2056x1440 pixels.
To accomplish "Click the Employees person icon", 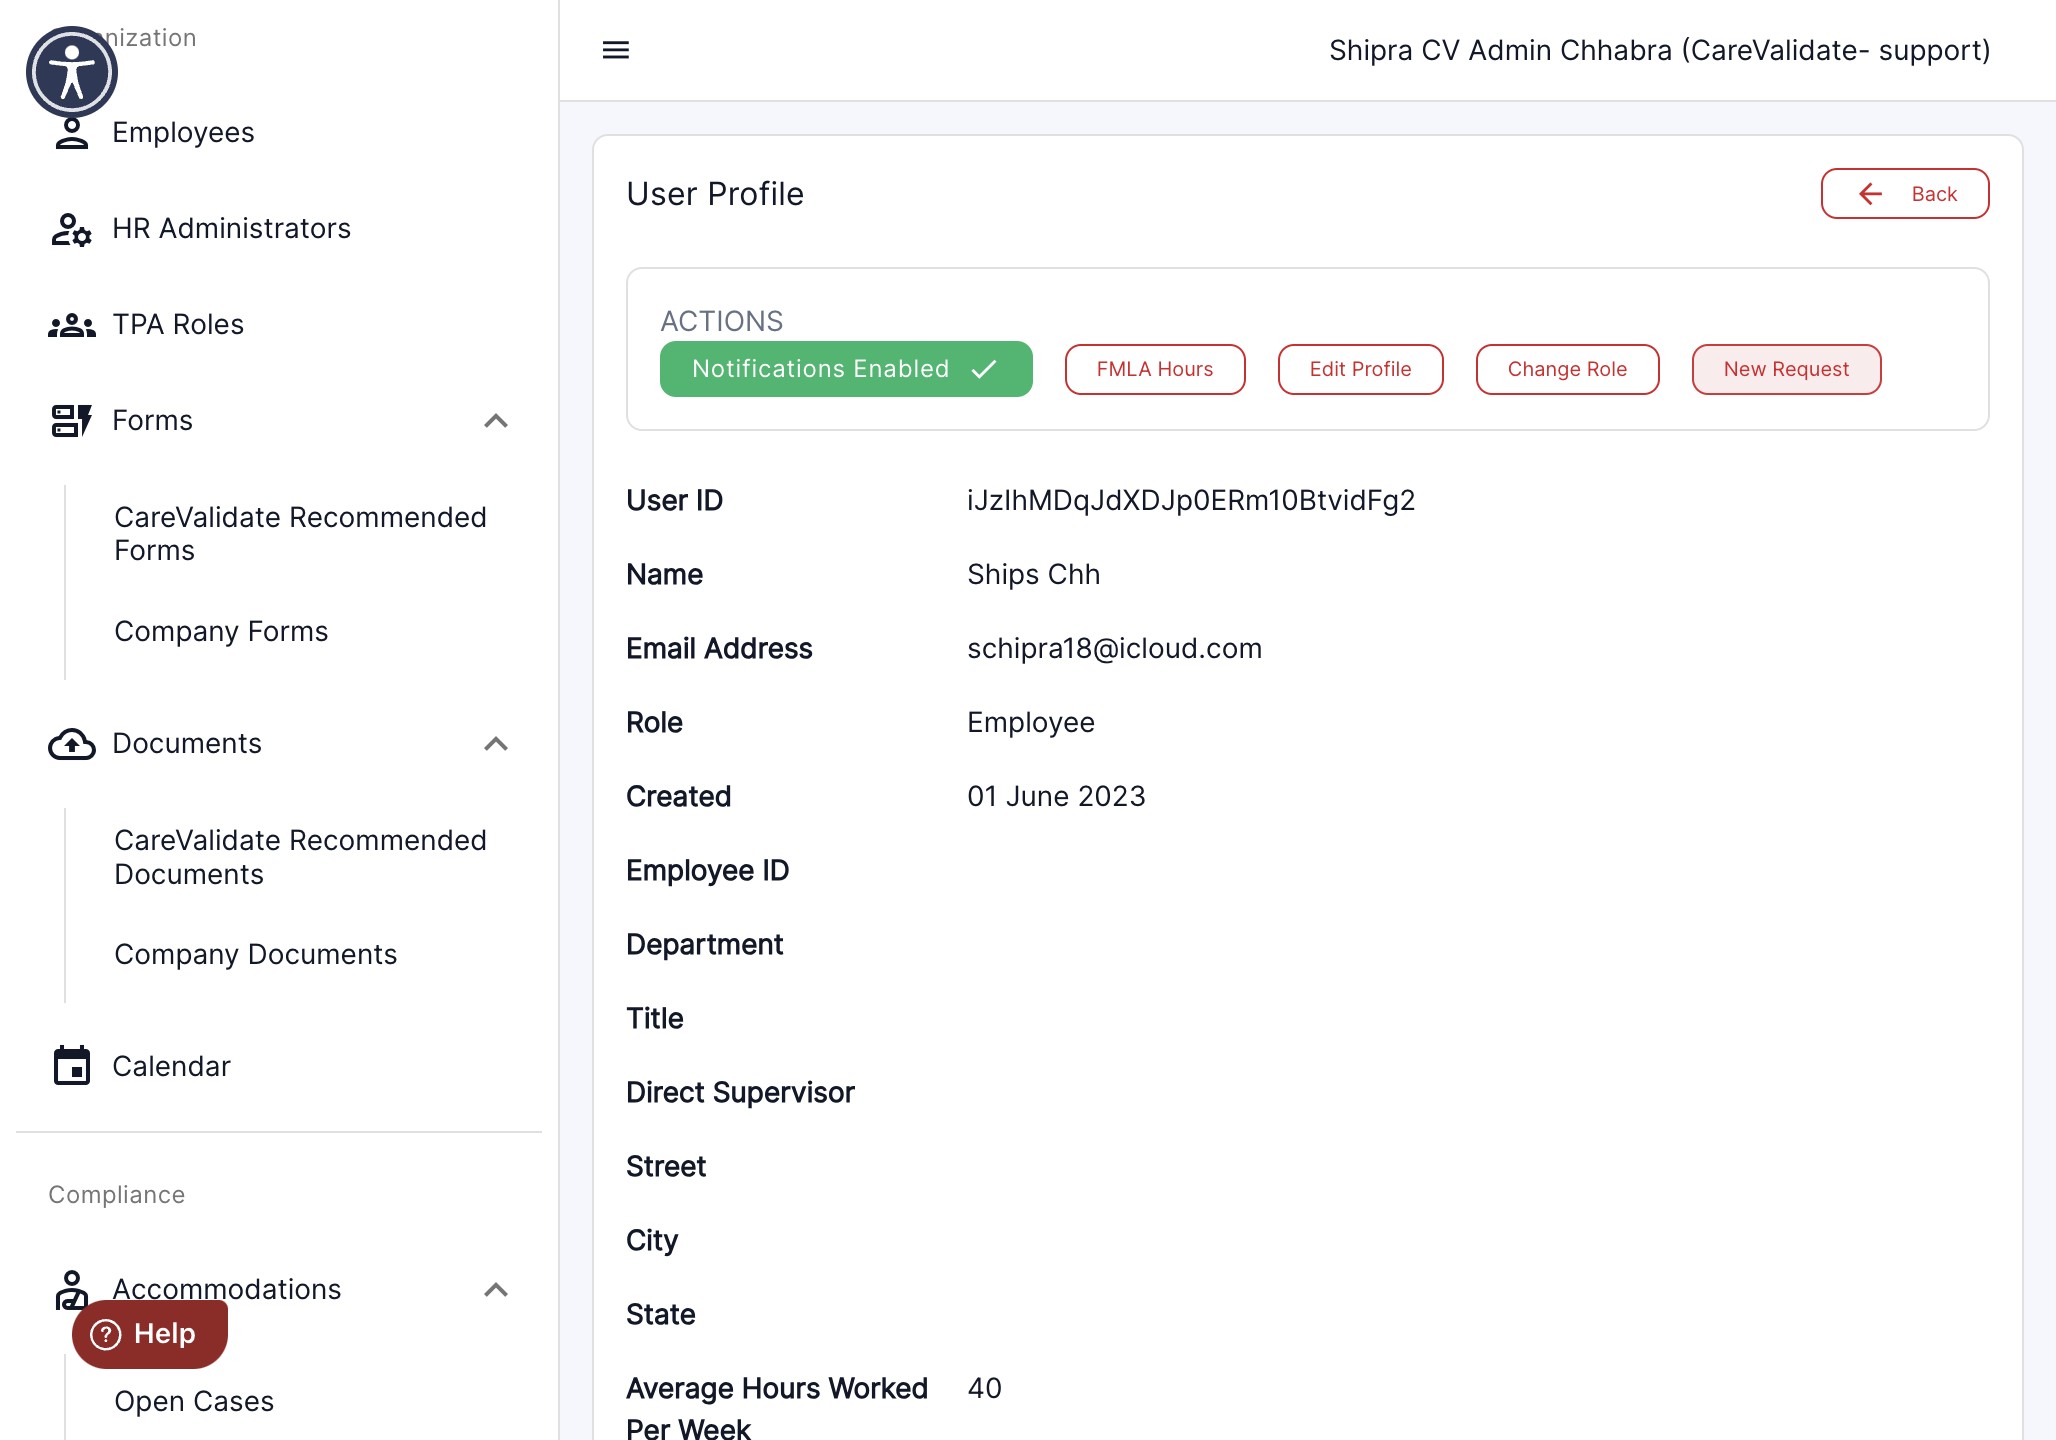I will point(72,133).
